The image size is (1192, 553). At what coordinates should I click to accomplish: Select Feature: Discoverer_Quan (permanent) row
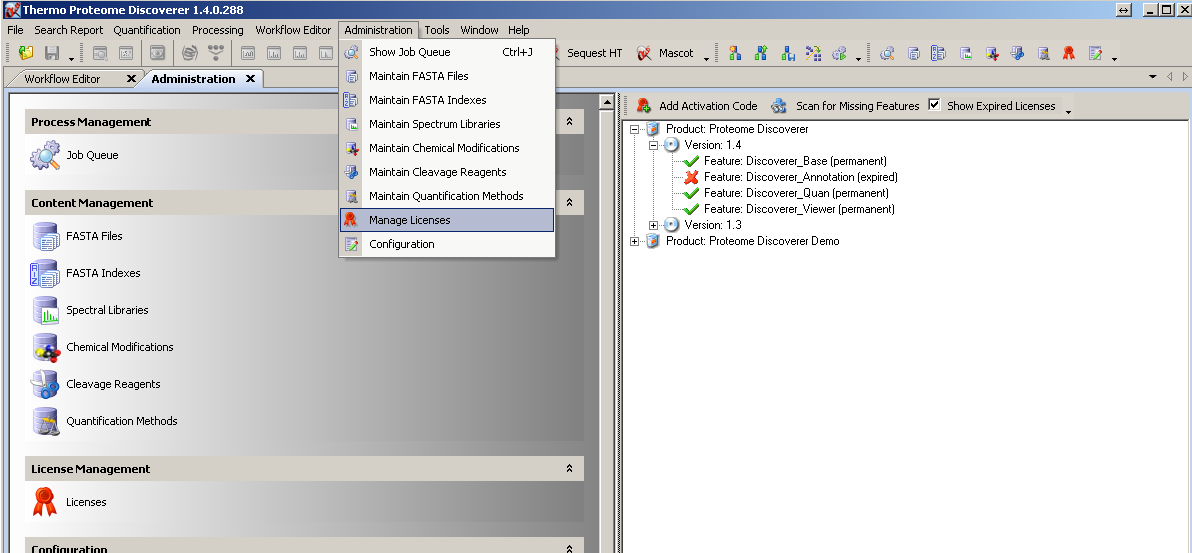point(796,193)
